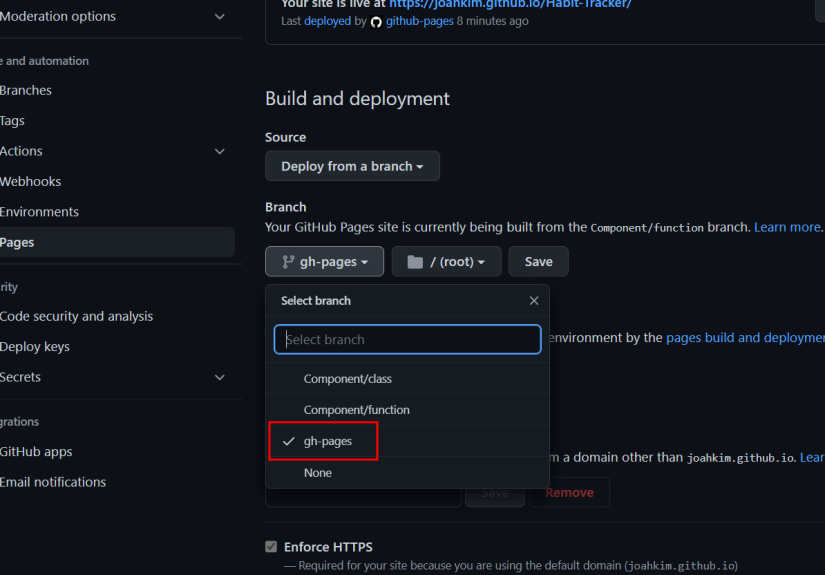
Task: Click the deployed link
Action: click(327, 21)
